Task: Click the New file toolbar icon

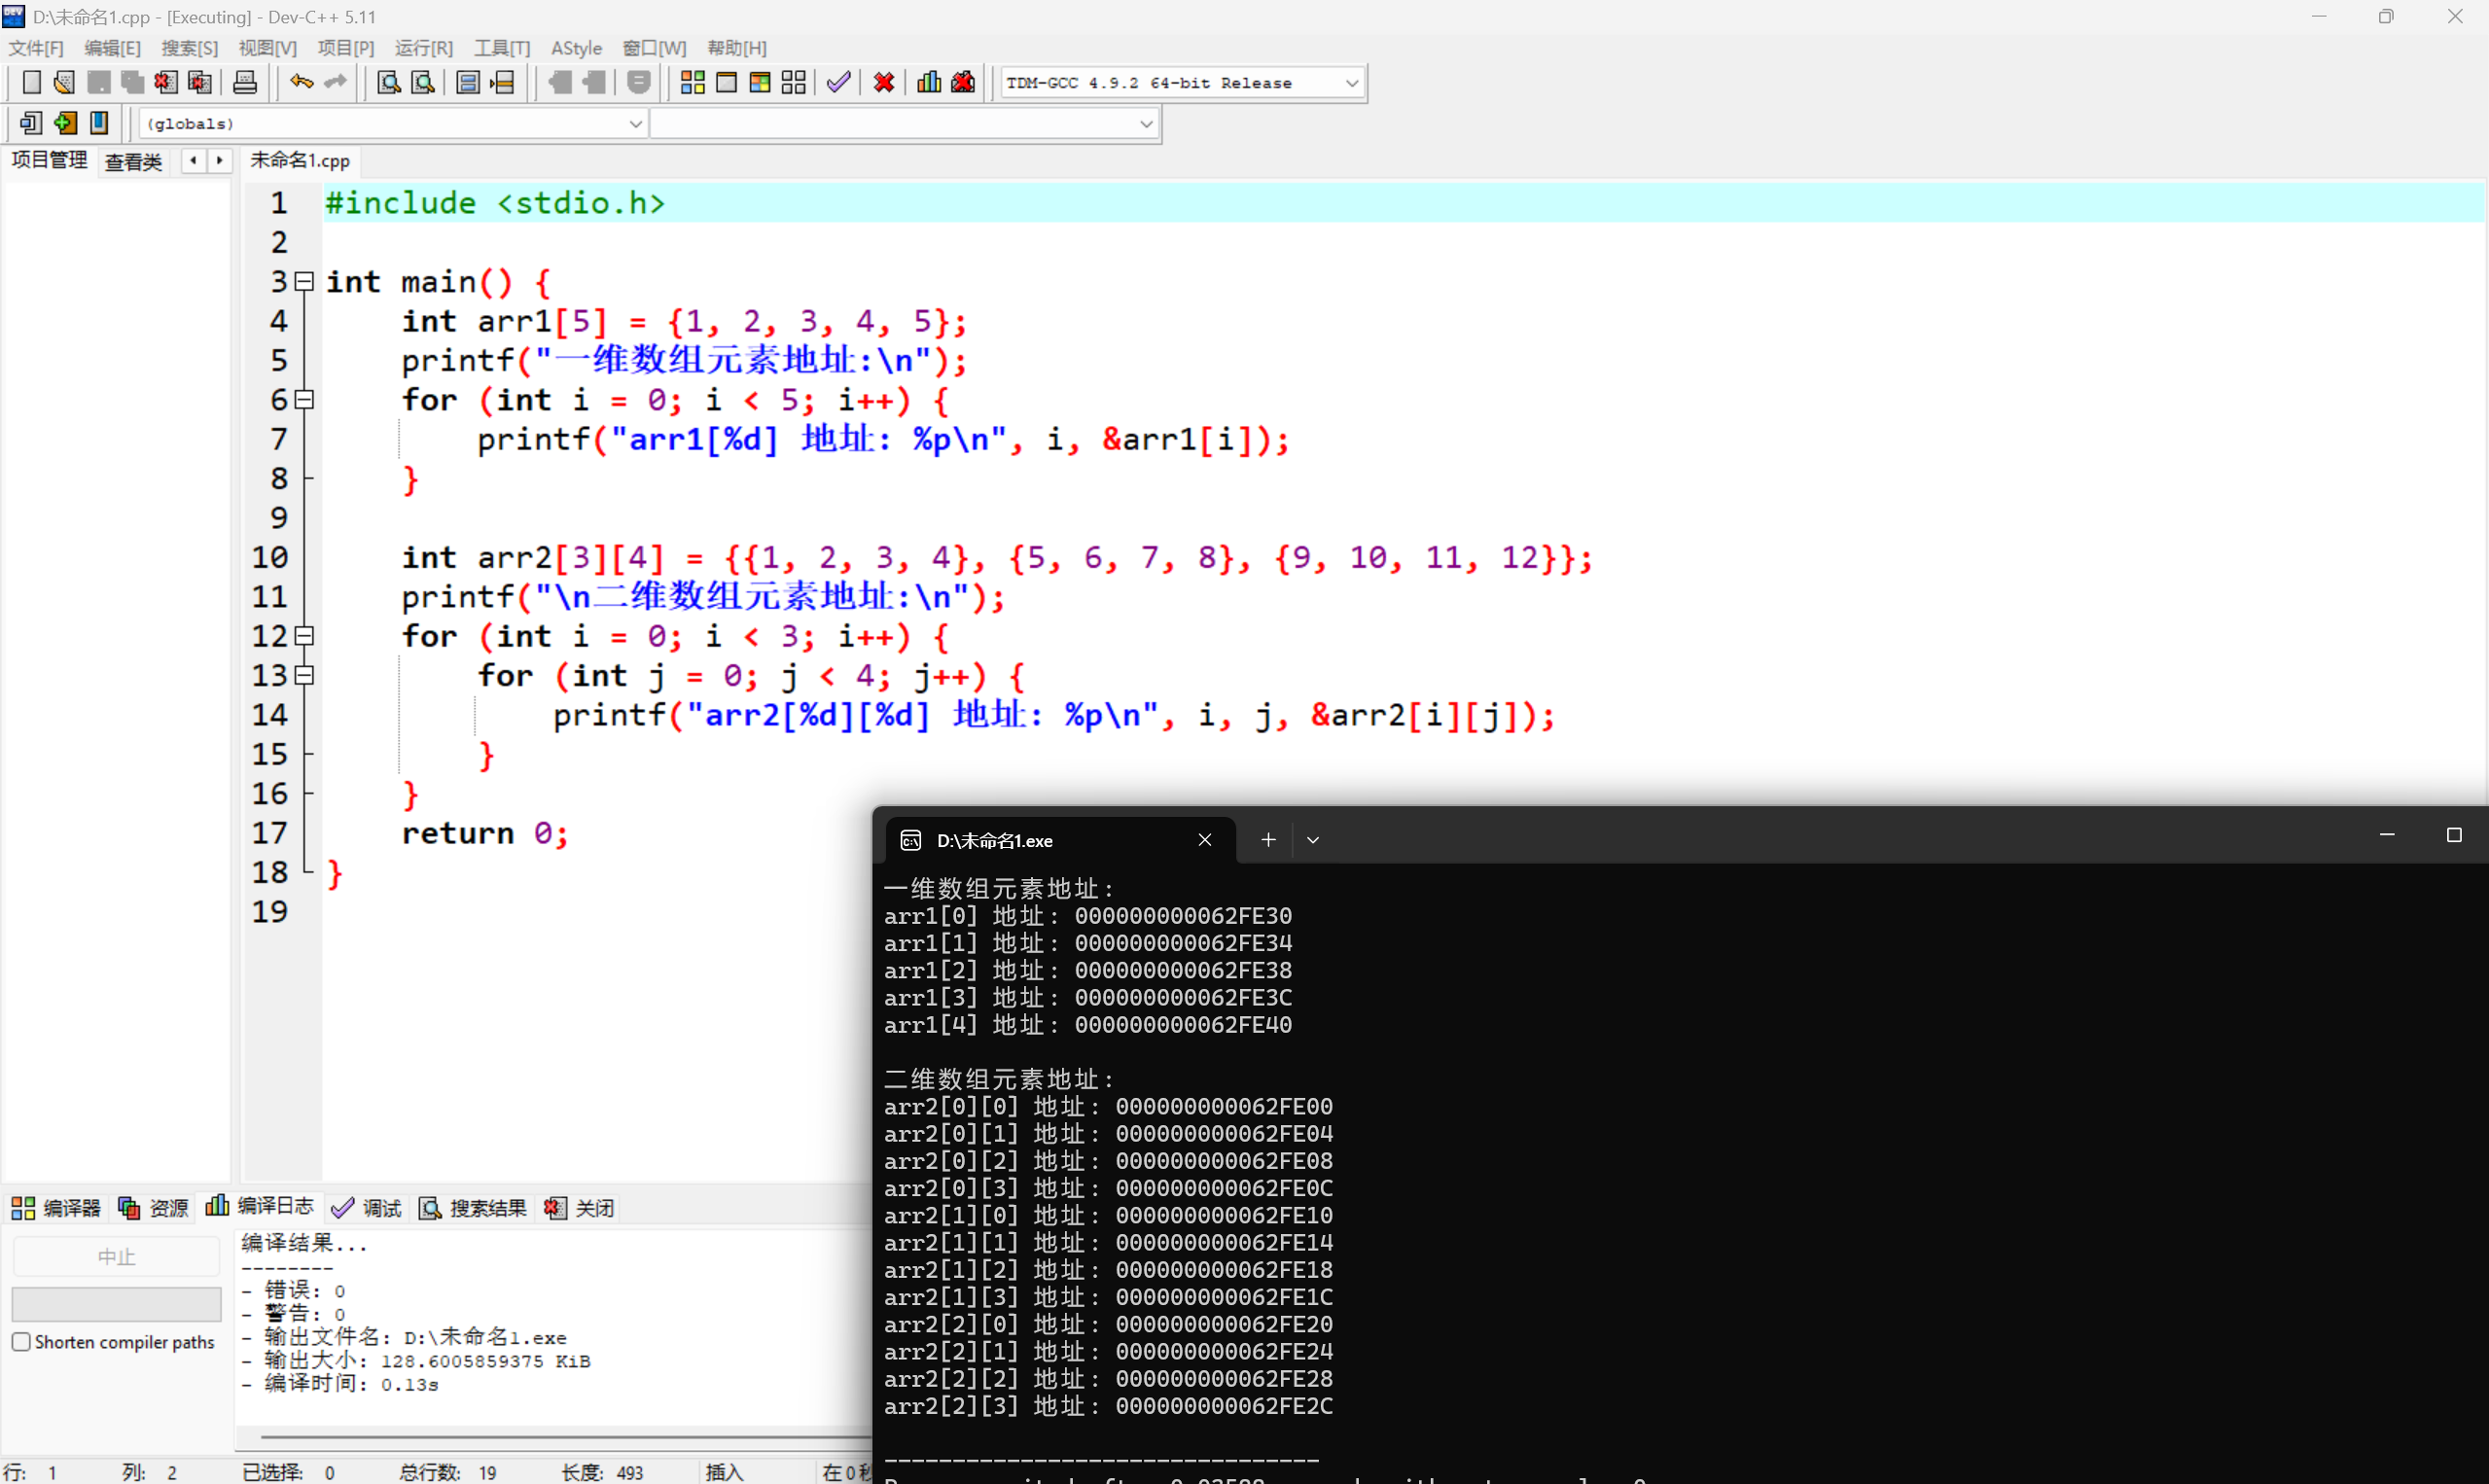Action: tap(31, 83)
